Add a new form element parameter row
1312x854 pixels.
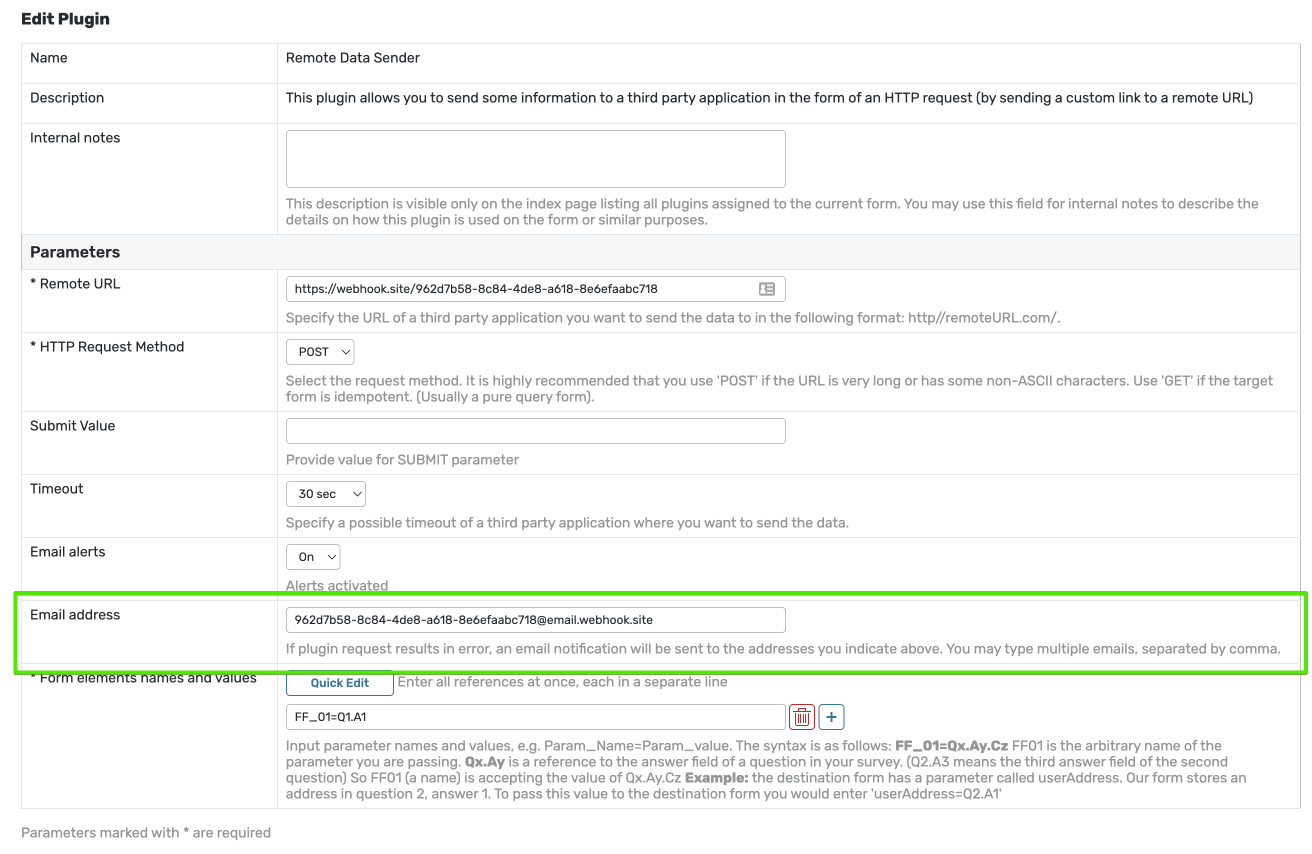click(831, 716)
